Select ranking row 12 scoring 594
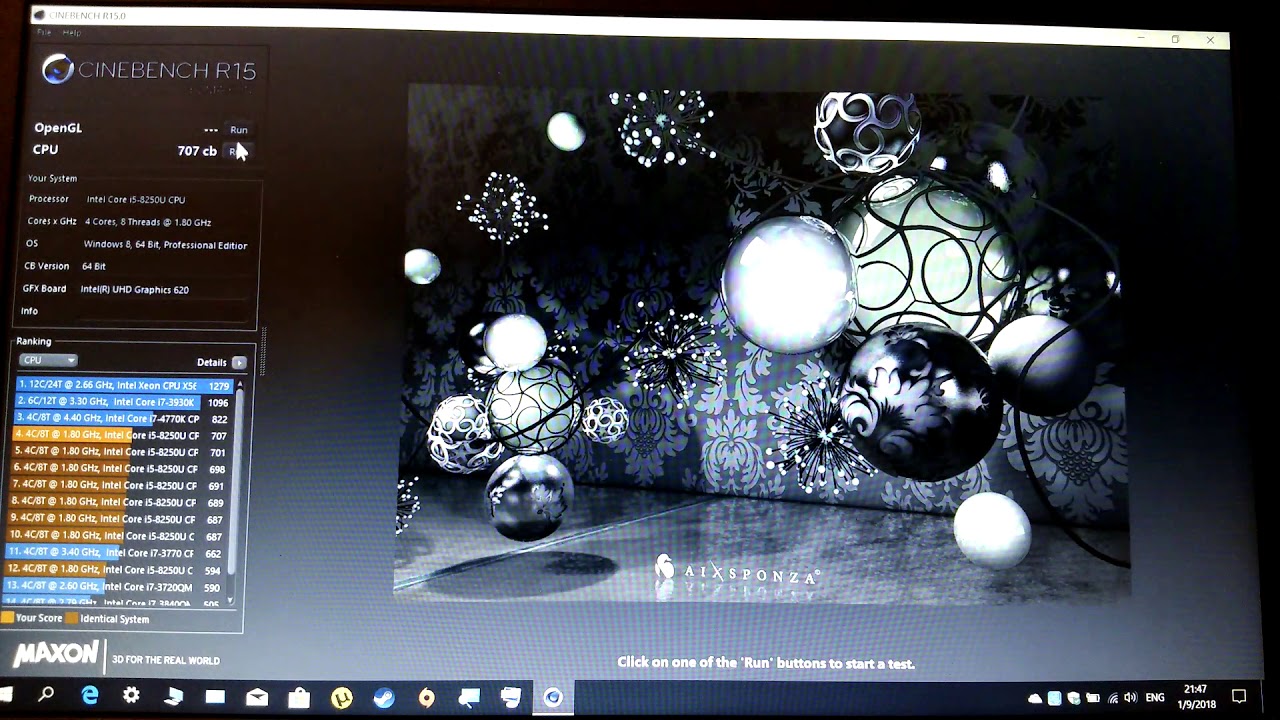Image resolution: width=1280 pixels, height=720 pixels. click(x=114, y=570)
